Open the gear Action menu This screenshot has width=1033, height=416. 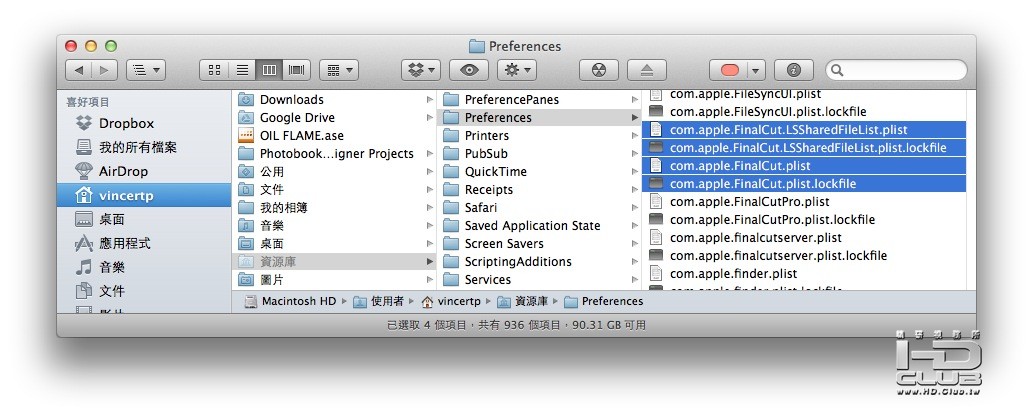coord(516,70)
